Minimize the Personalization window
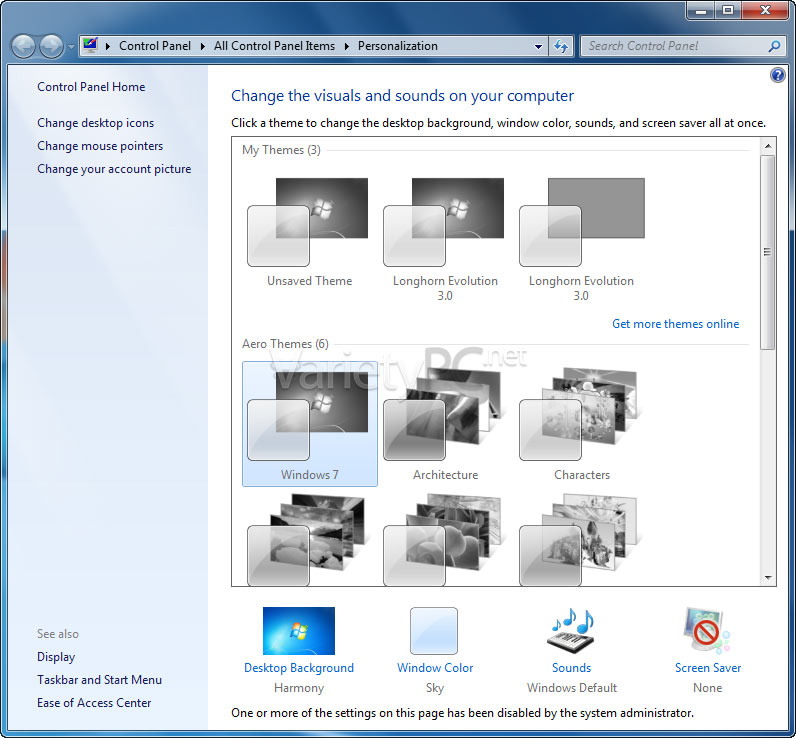This screenshot has height=738, width=796. click(x=701, y=11)
